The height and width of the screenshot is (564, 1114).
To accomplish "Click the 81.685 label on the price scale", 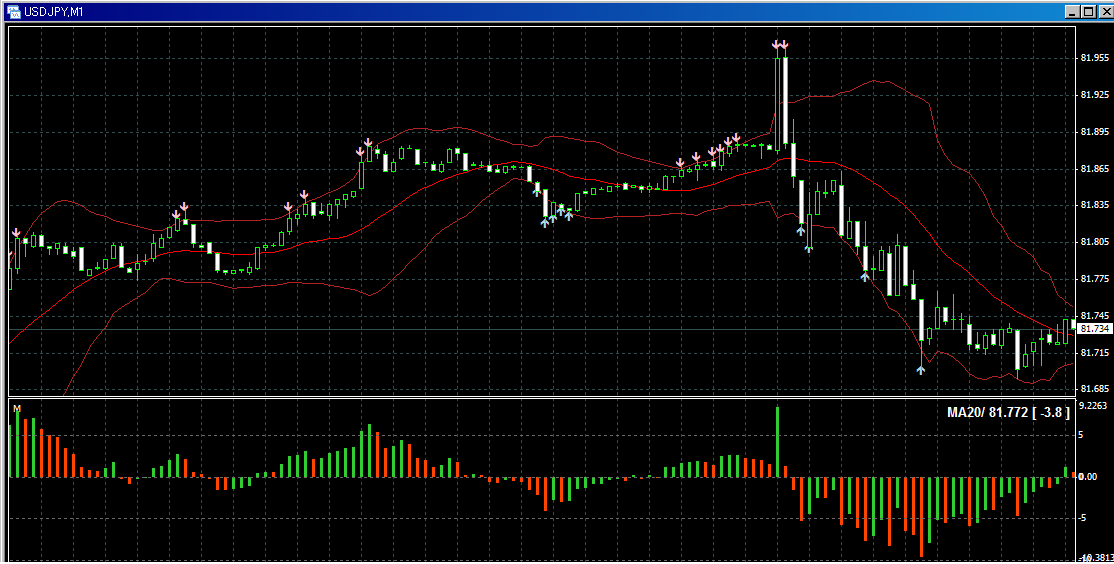I will (1094, 389).
